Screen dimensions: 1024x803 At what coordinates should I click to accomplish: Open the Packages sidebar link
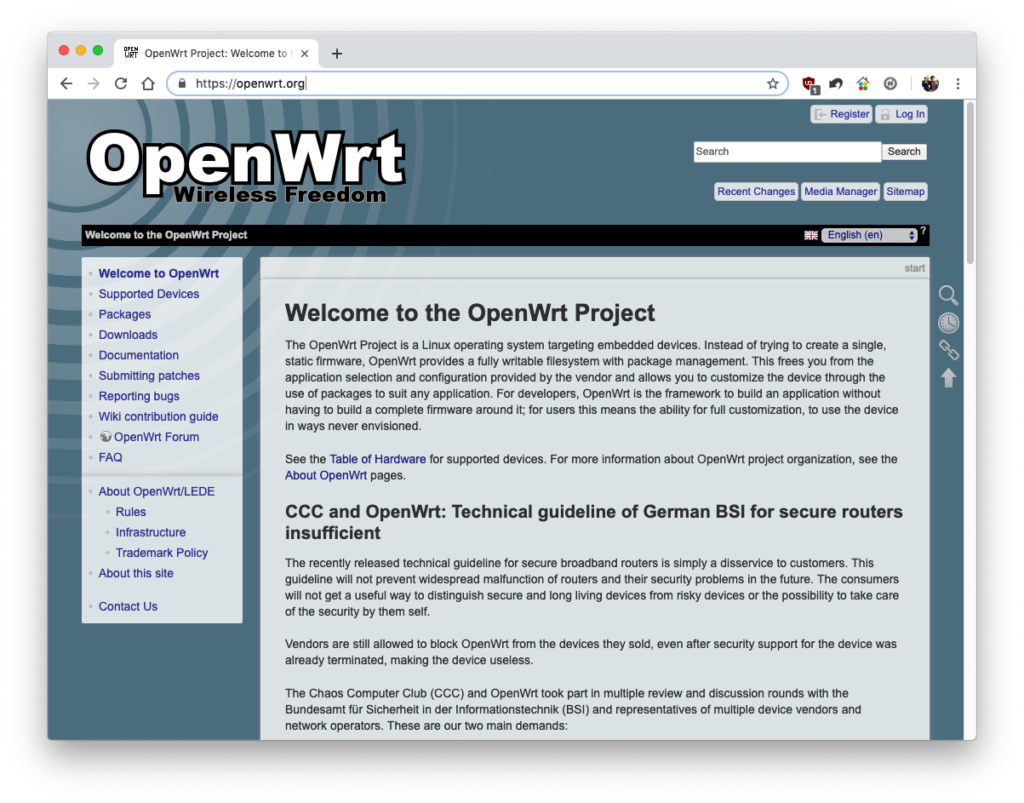coord(125,314)
